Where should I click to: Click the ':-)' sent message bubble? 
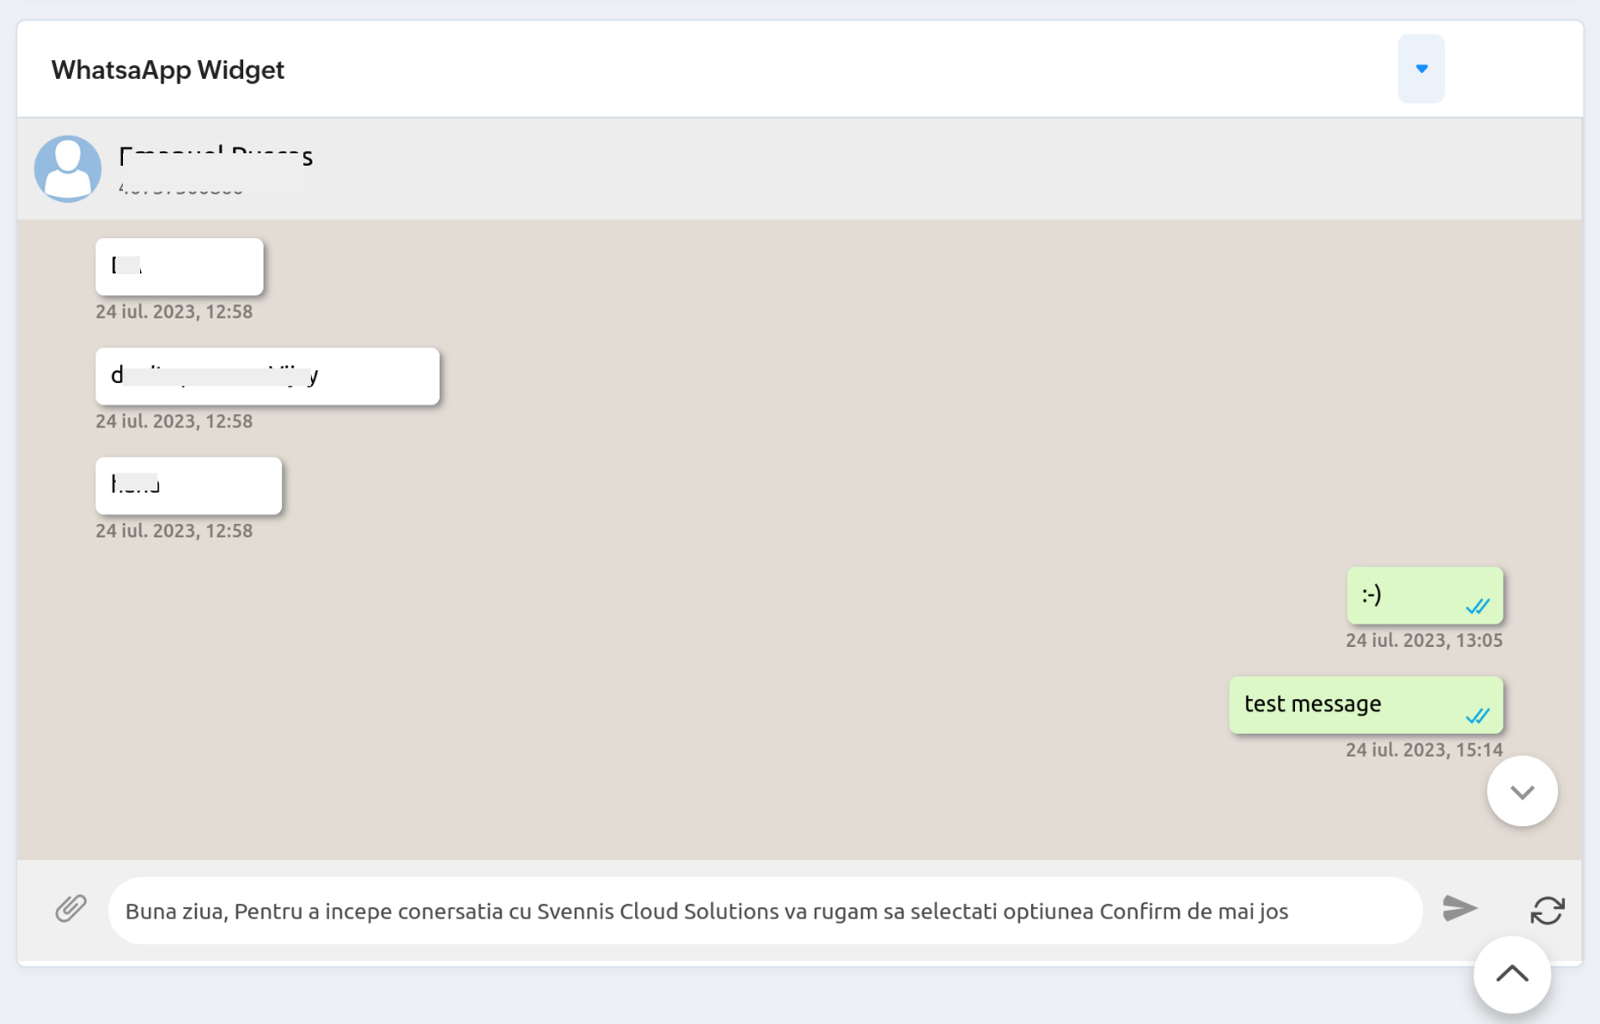coord(1424,596)
